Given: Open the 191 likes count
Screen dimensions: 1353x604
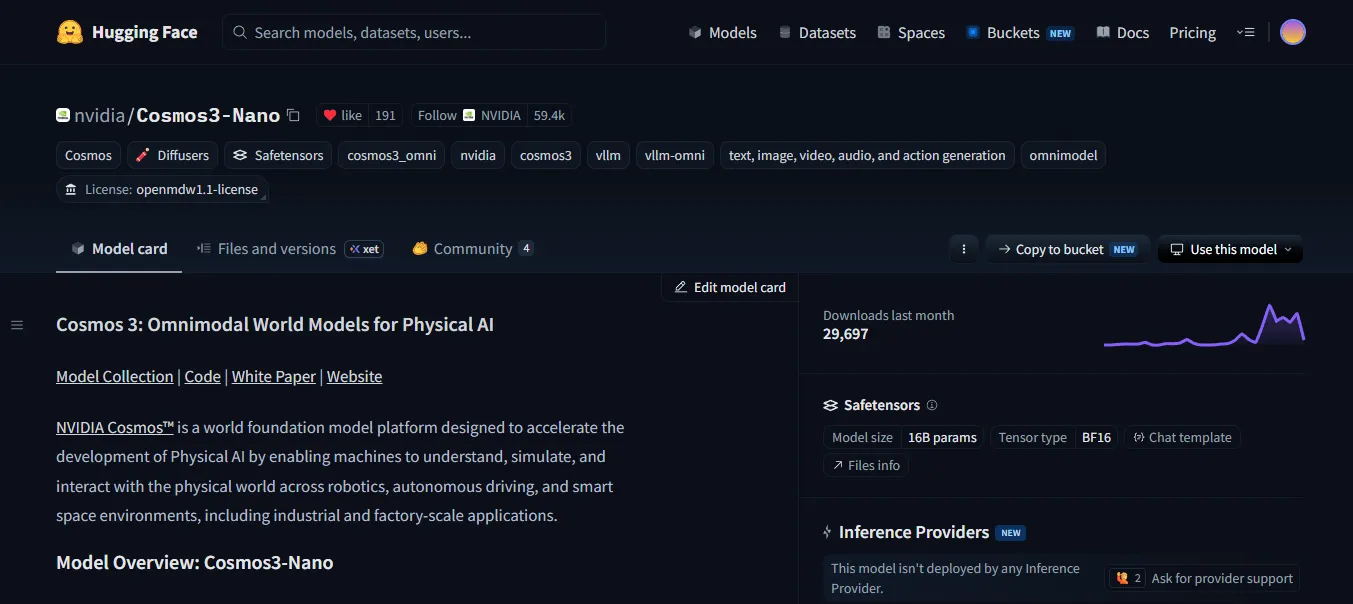Looking at the screenshot, I should [385, 115].
